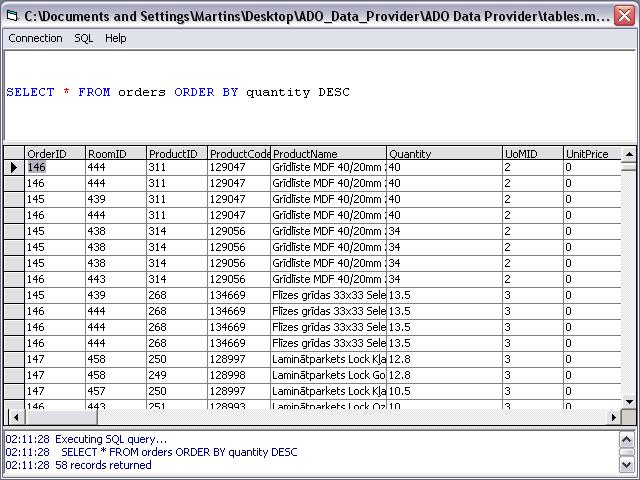Open the SQL menu
Image resolution: width=640 pixels, height=480 pixels.
click(x=84, y=38)
